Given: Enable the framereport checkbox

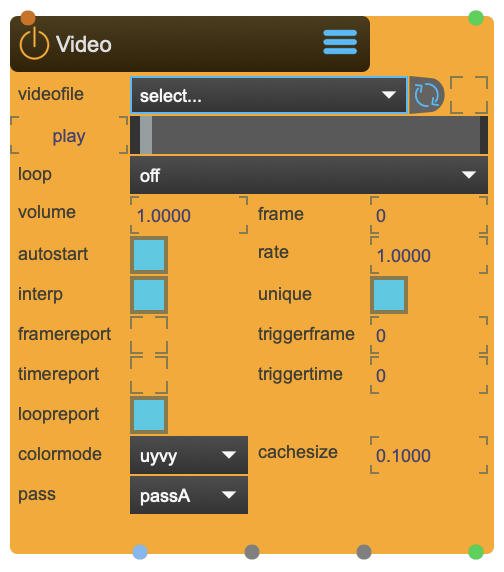Looking at the screenshot, I should [149, 335].
